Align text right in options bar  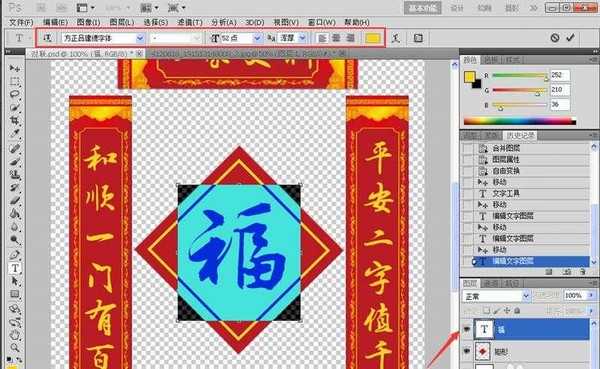(350, 38)
